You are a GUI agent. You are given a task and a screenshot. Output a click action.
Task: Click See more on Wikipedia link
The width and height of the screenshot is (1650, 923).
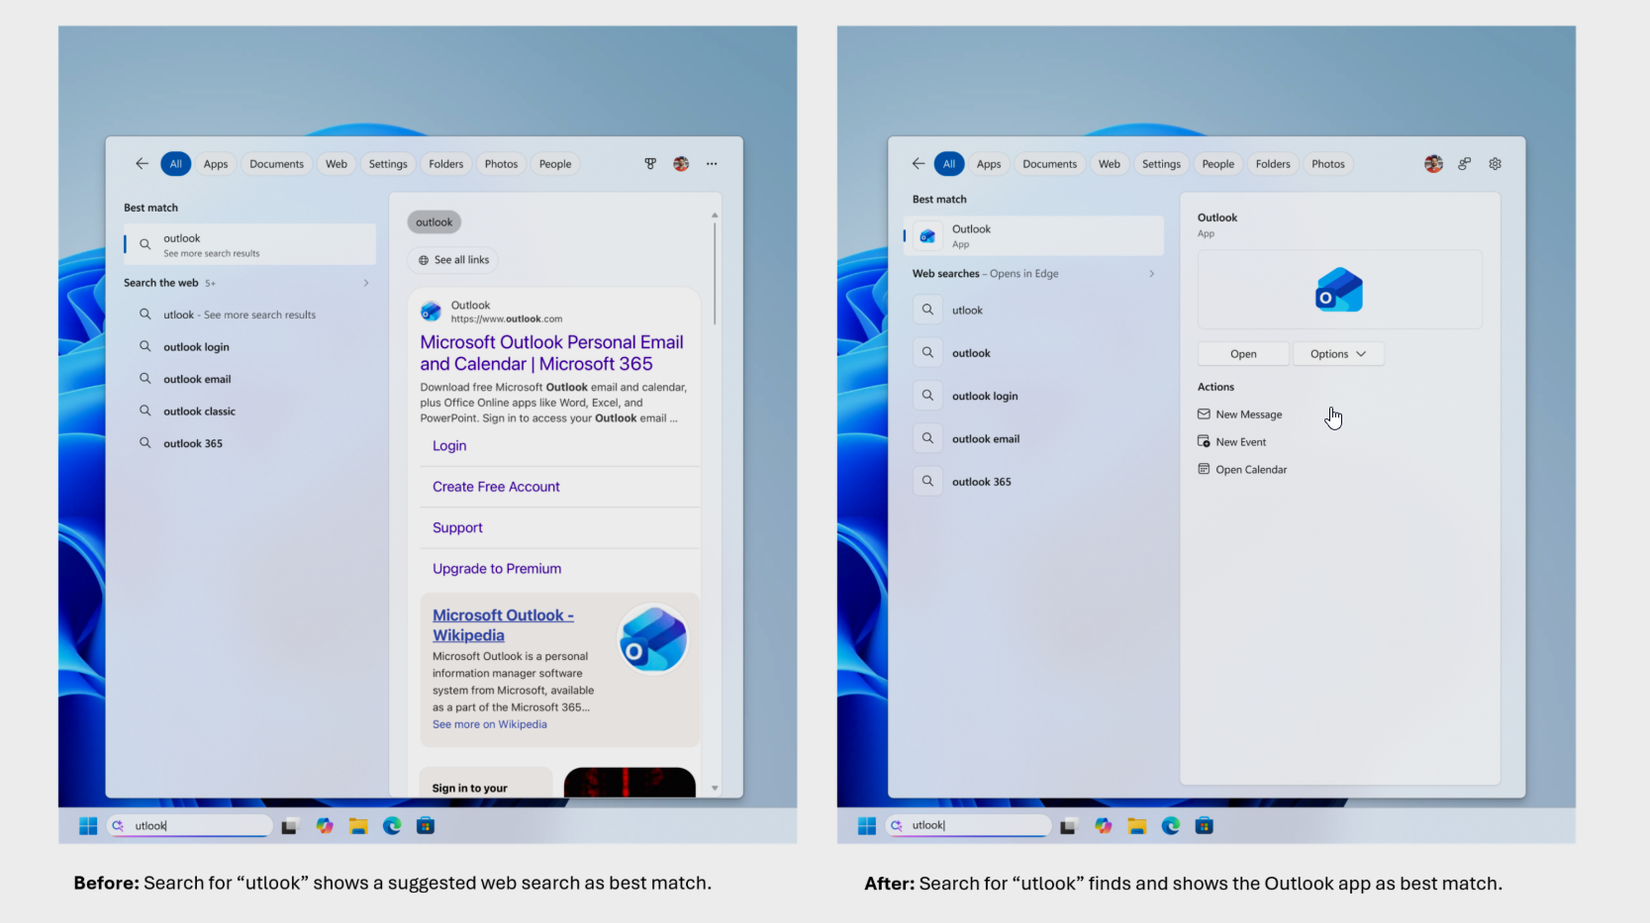coord(489,725)
